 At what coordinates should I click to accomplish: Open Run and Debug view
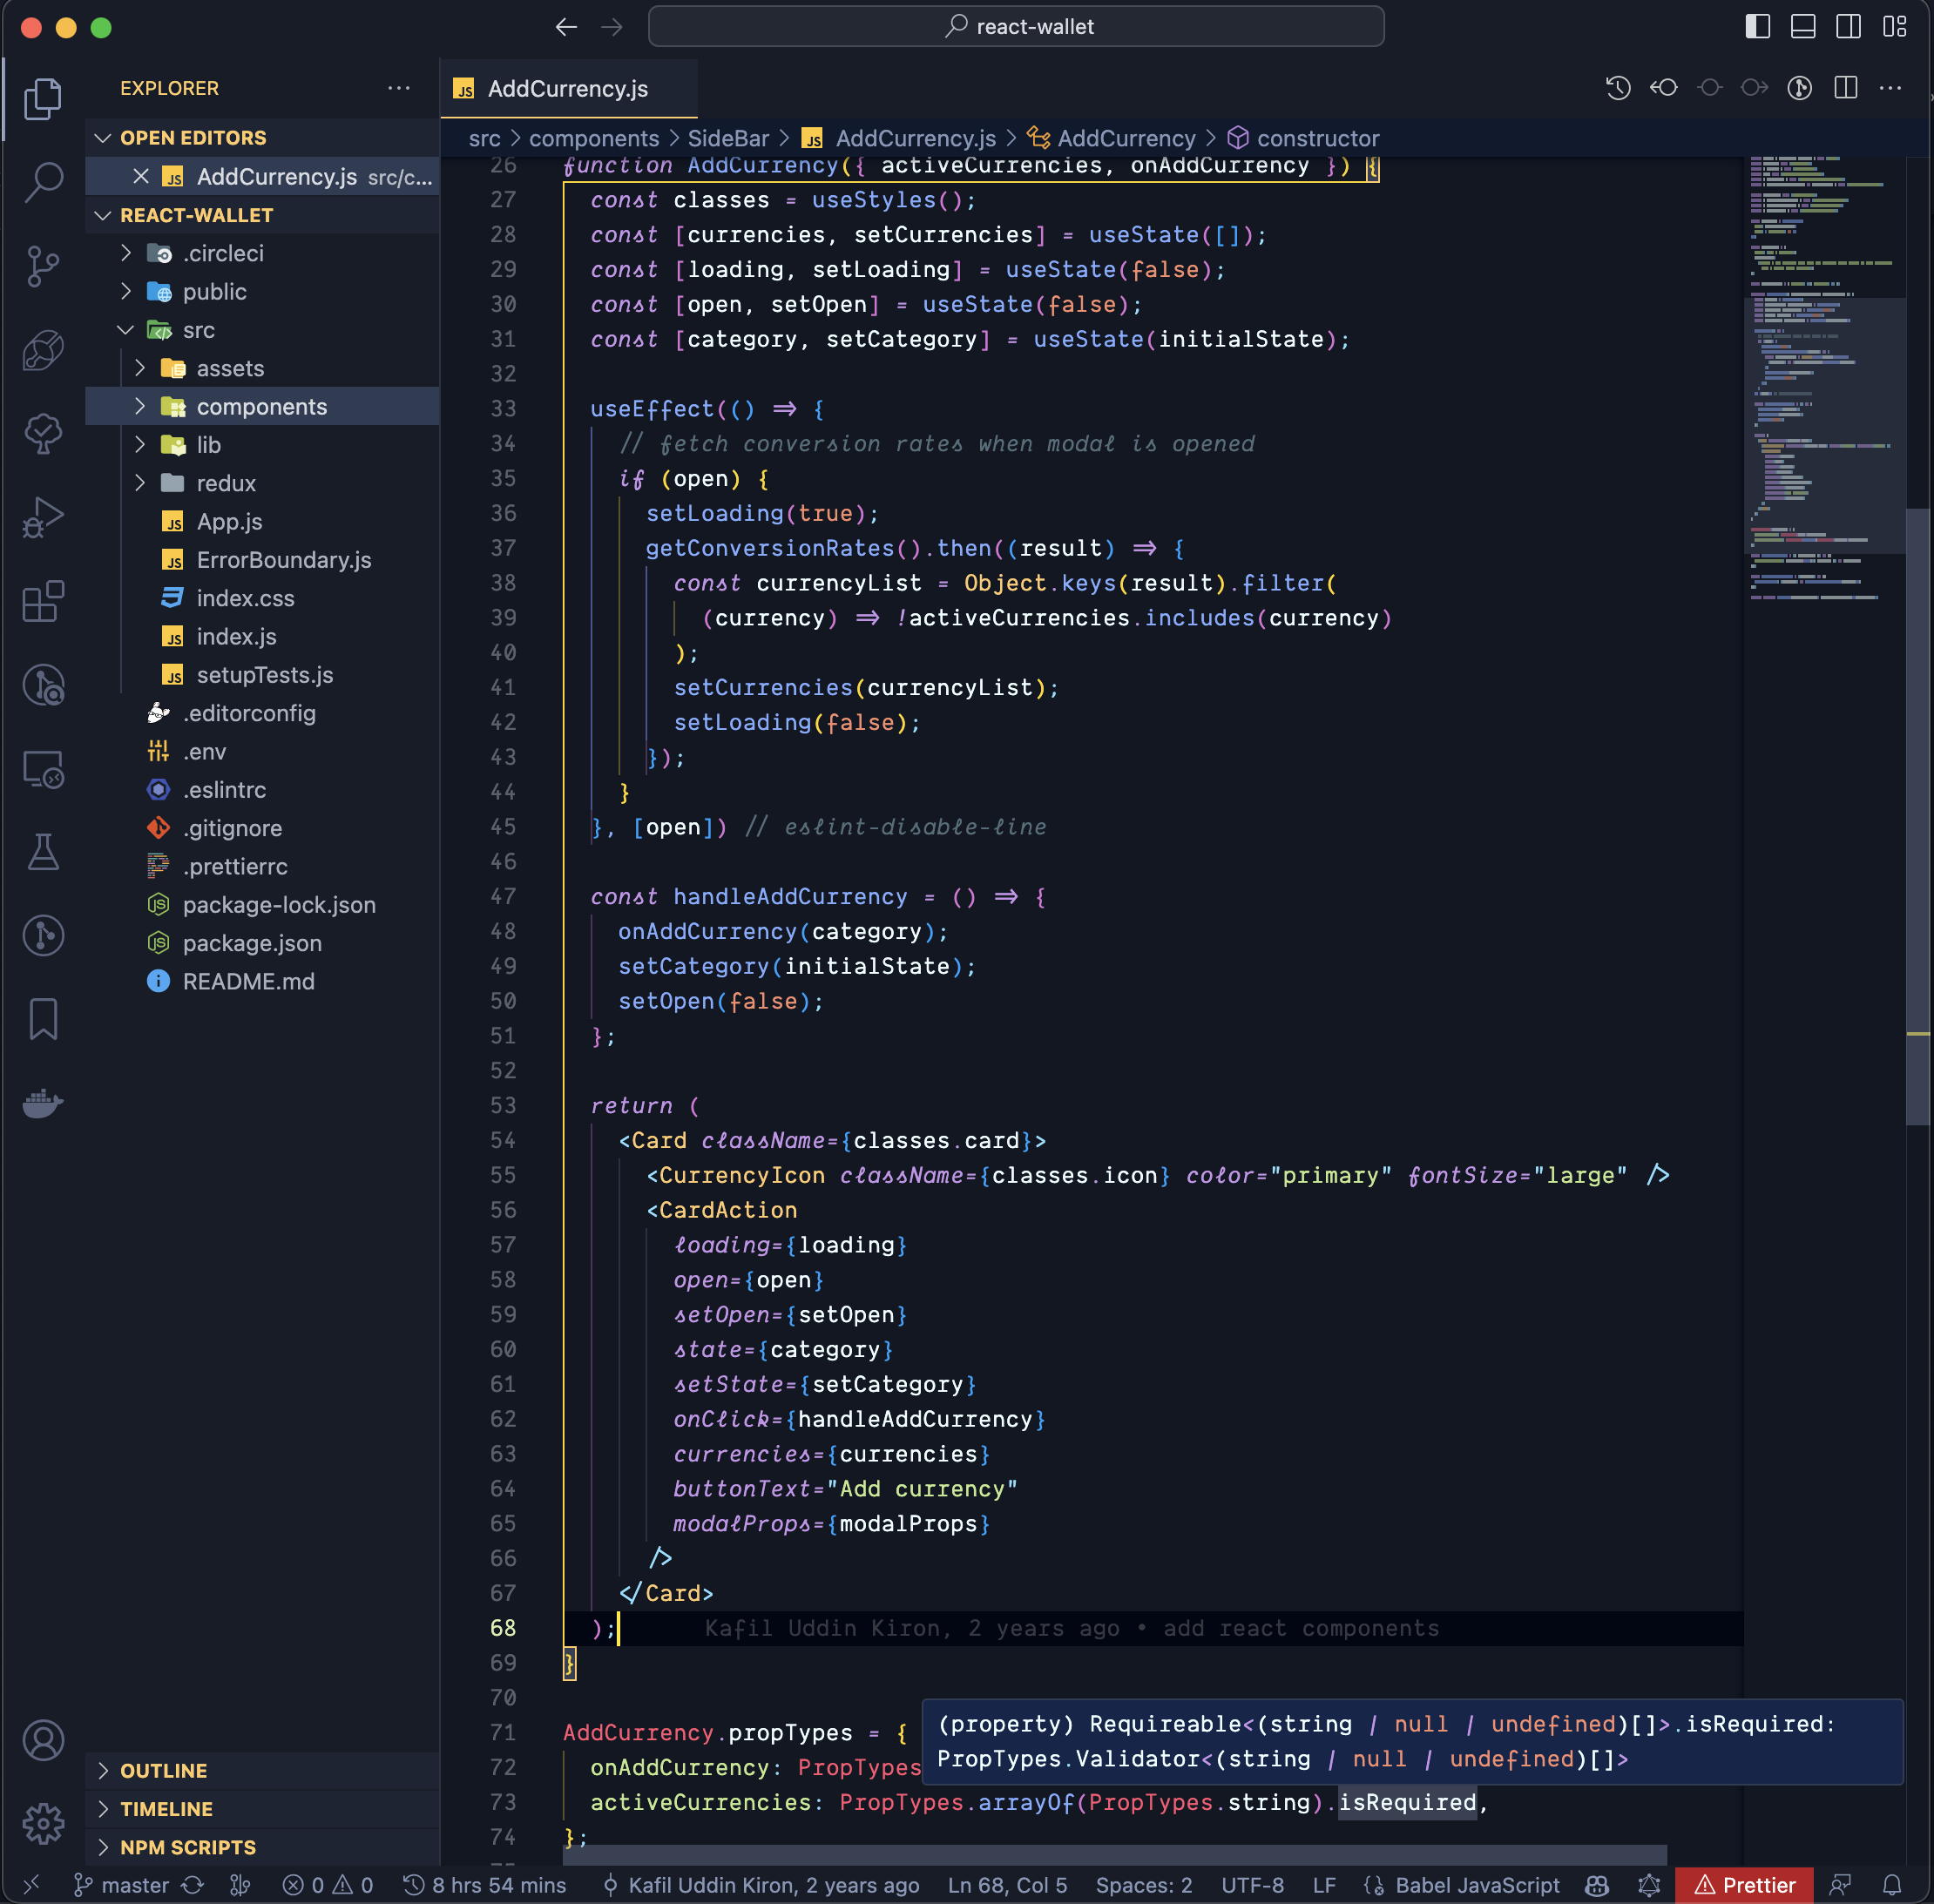pos(43,517)
